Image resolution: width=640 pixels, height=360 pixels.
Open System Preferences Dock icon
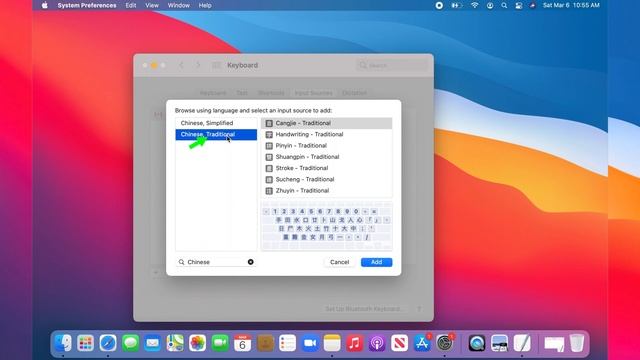(444, 343)
